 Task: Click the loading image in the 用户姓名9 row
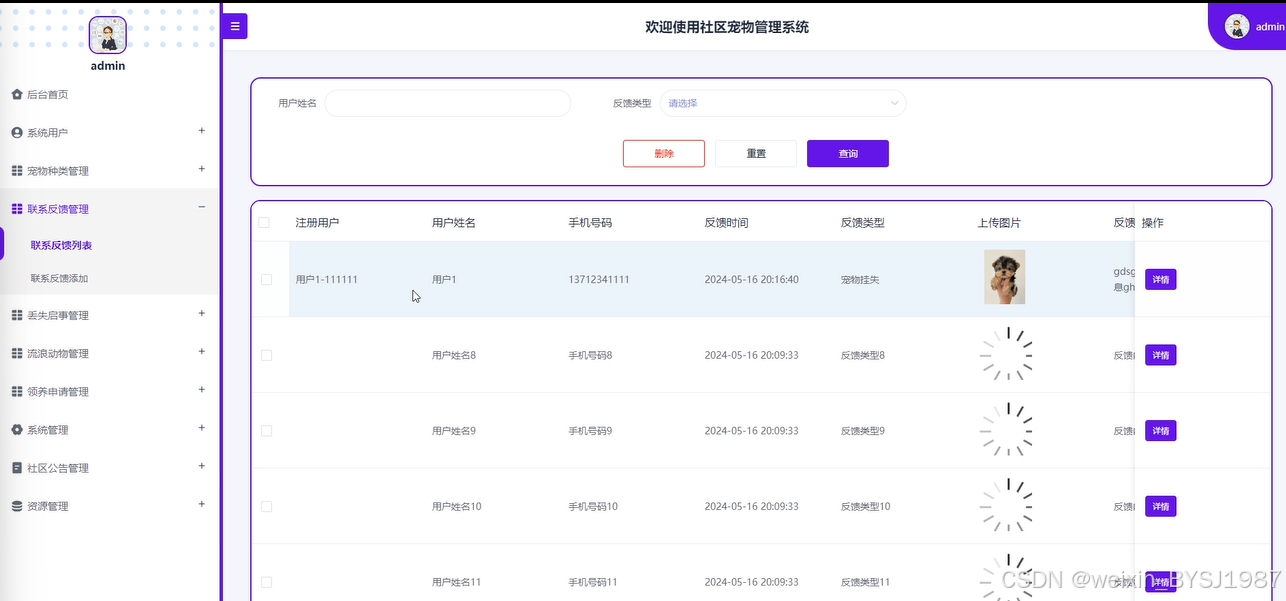click(1006, 430)
